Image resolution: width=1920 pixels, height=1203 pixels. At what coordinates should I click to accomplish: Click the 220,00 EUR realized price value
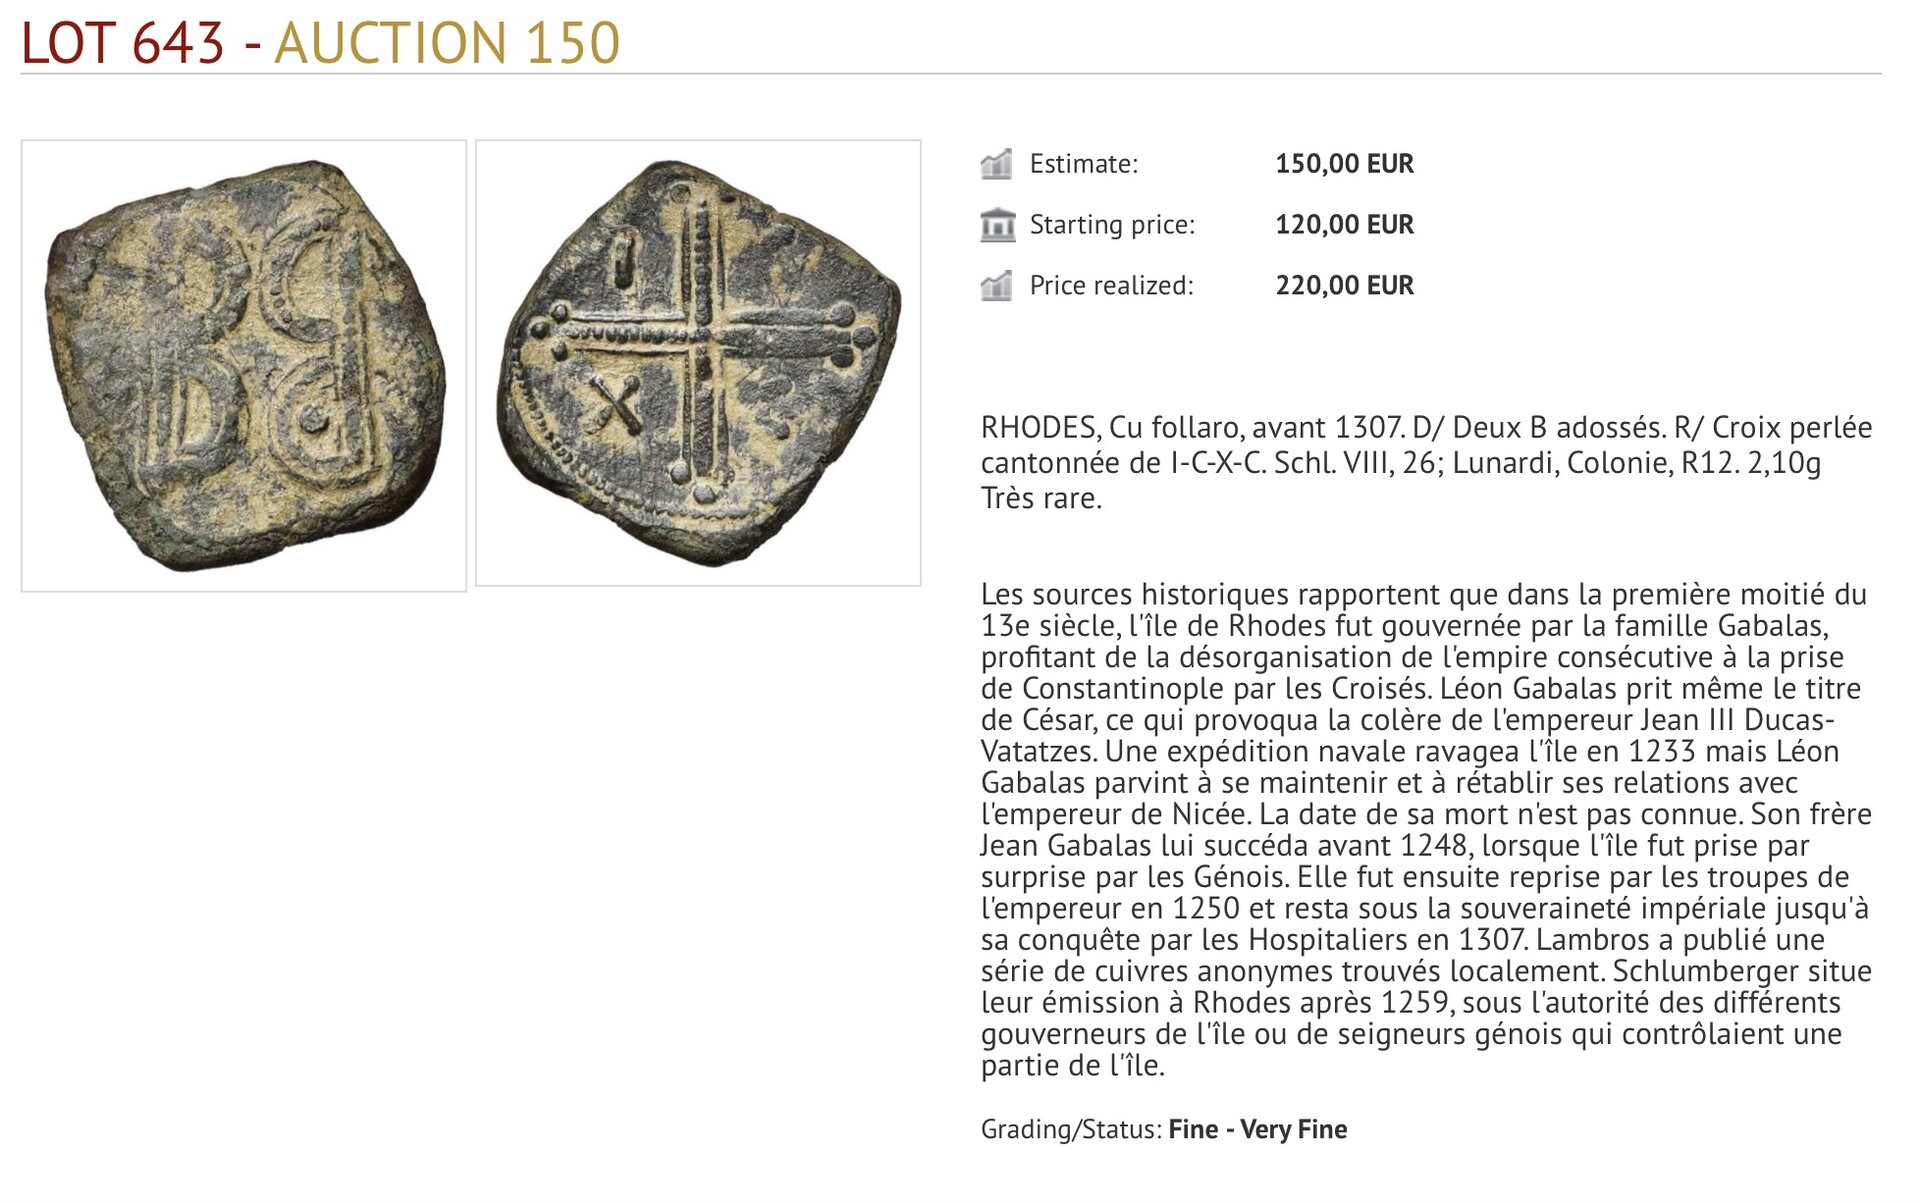(1344, 286)
